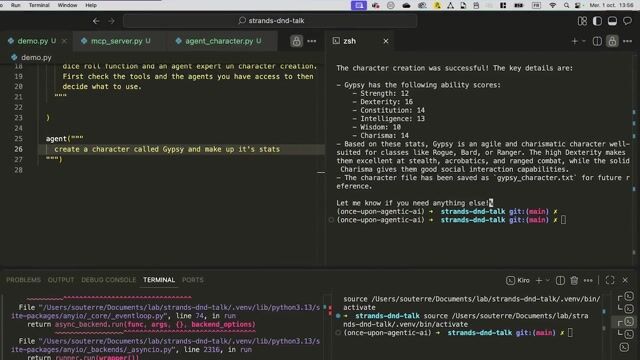Toggle the left editor group lock
The width and height of the screenshot is (640, 360).
click(296, 41)
